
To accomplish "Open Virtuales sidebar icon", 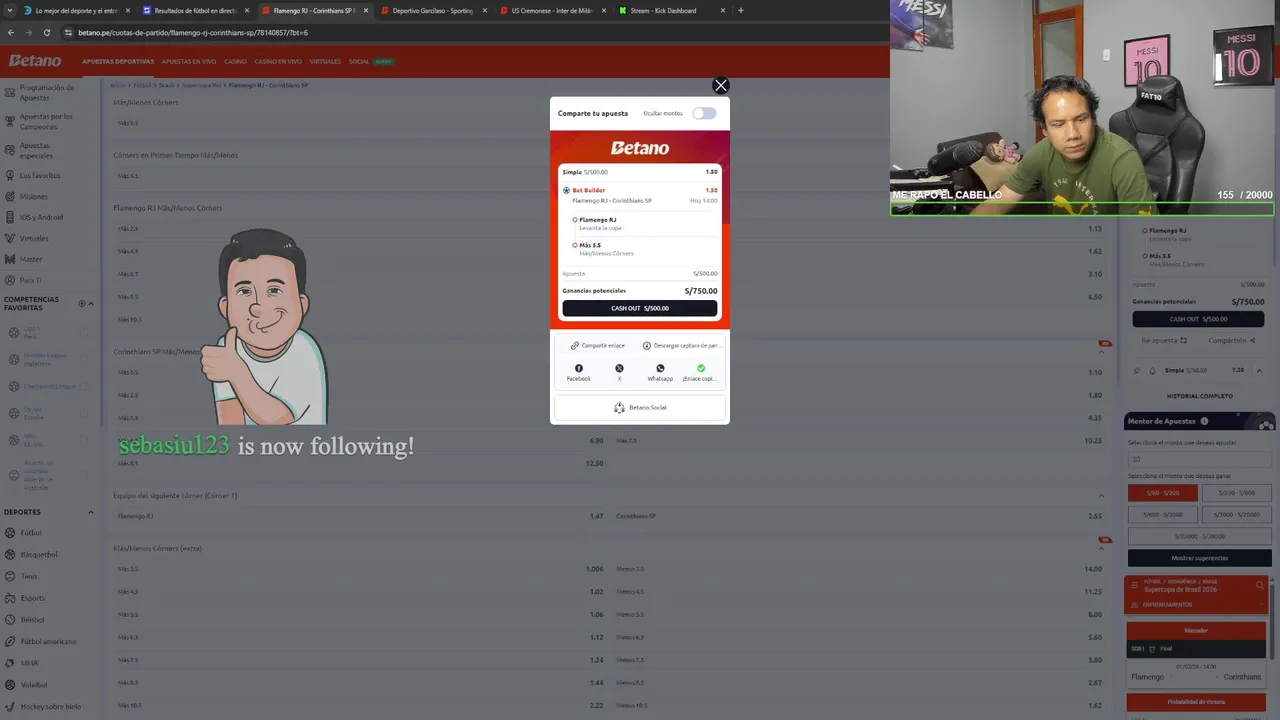I will (9, 239).
